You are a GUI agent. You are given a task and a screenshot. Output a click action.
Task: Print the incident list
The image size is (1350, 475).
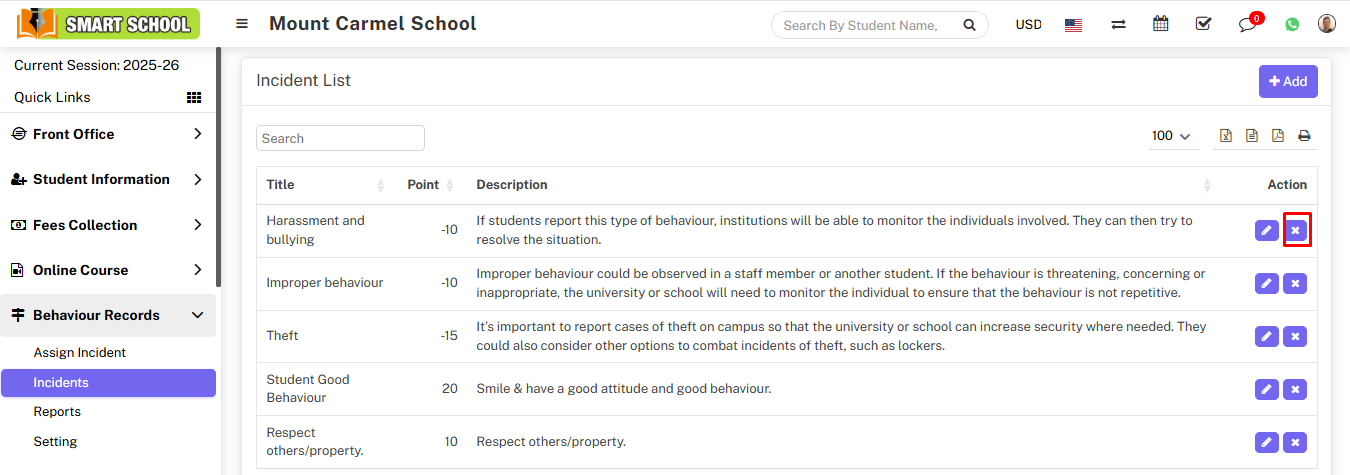1304,136
